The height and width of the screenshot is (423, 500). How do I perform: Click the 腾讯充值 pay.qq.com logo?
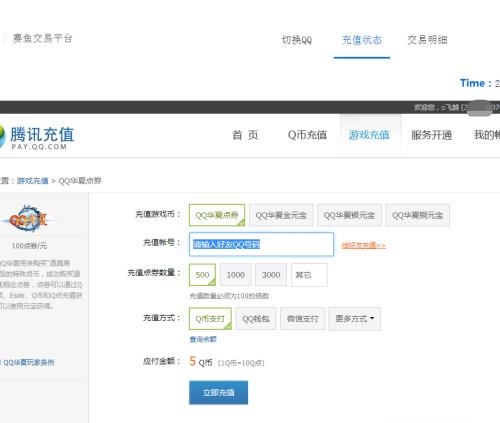(37, 138)
